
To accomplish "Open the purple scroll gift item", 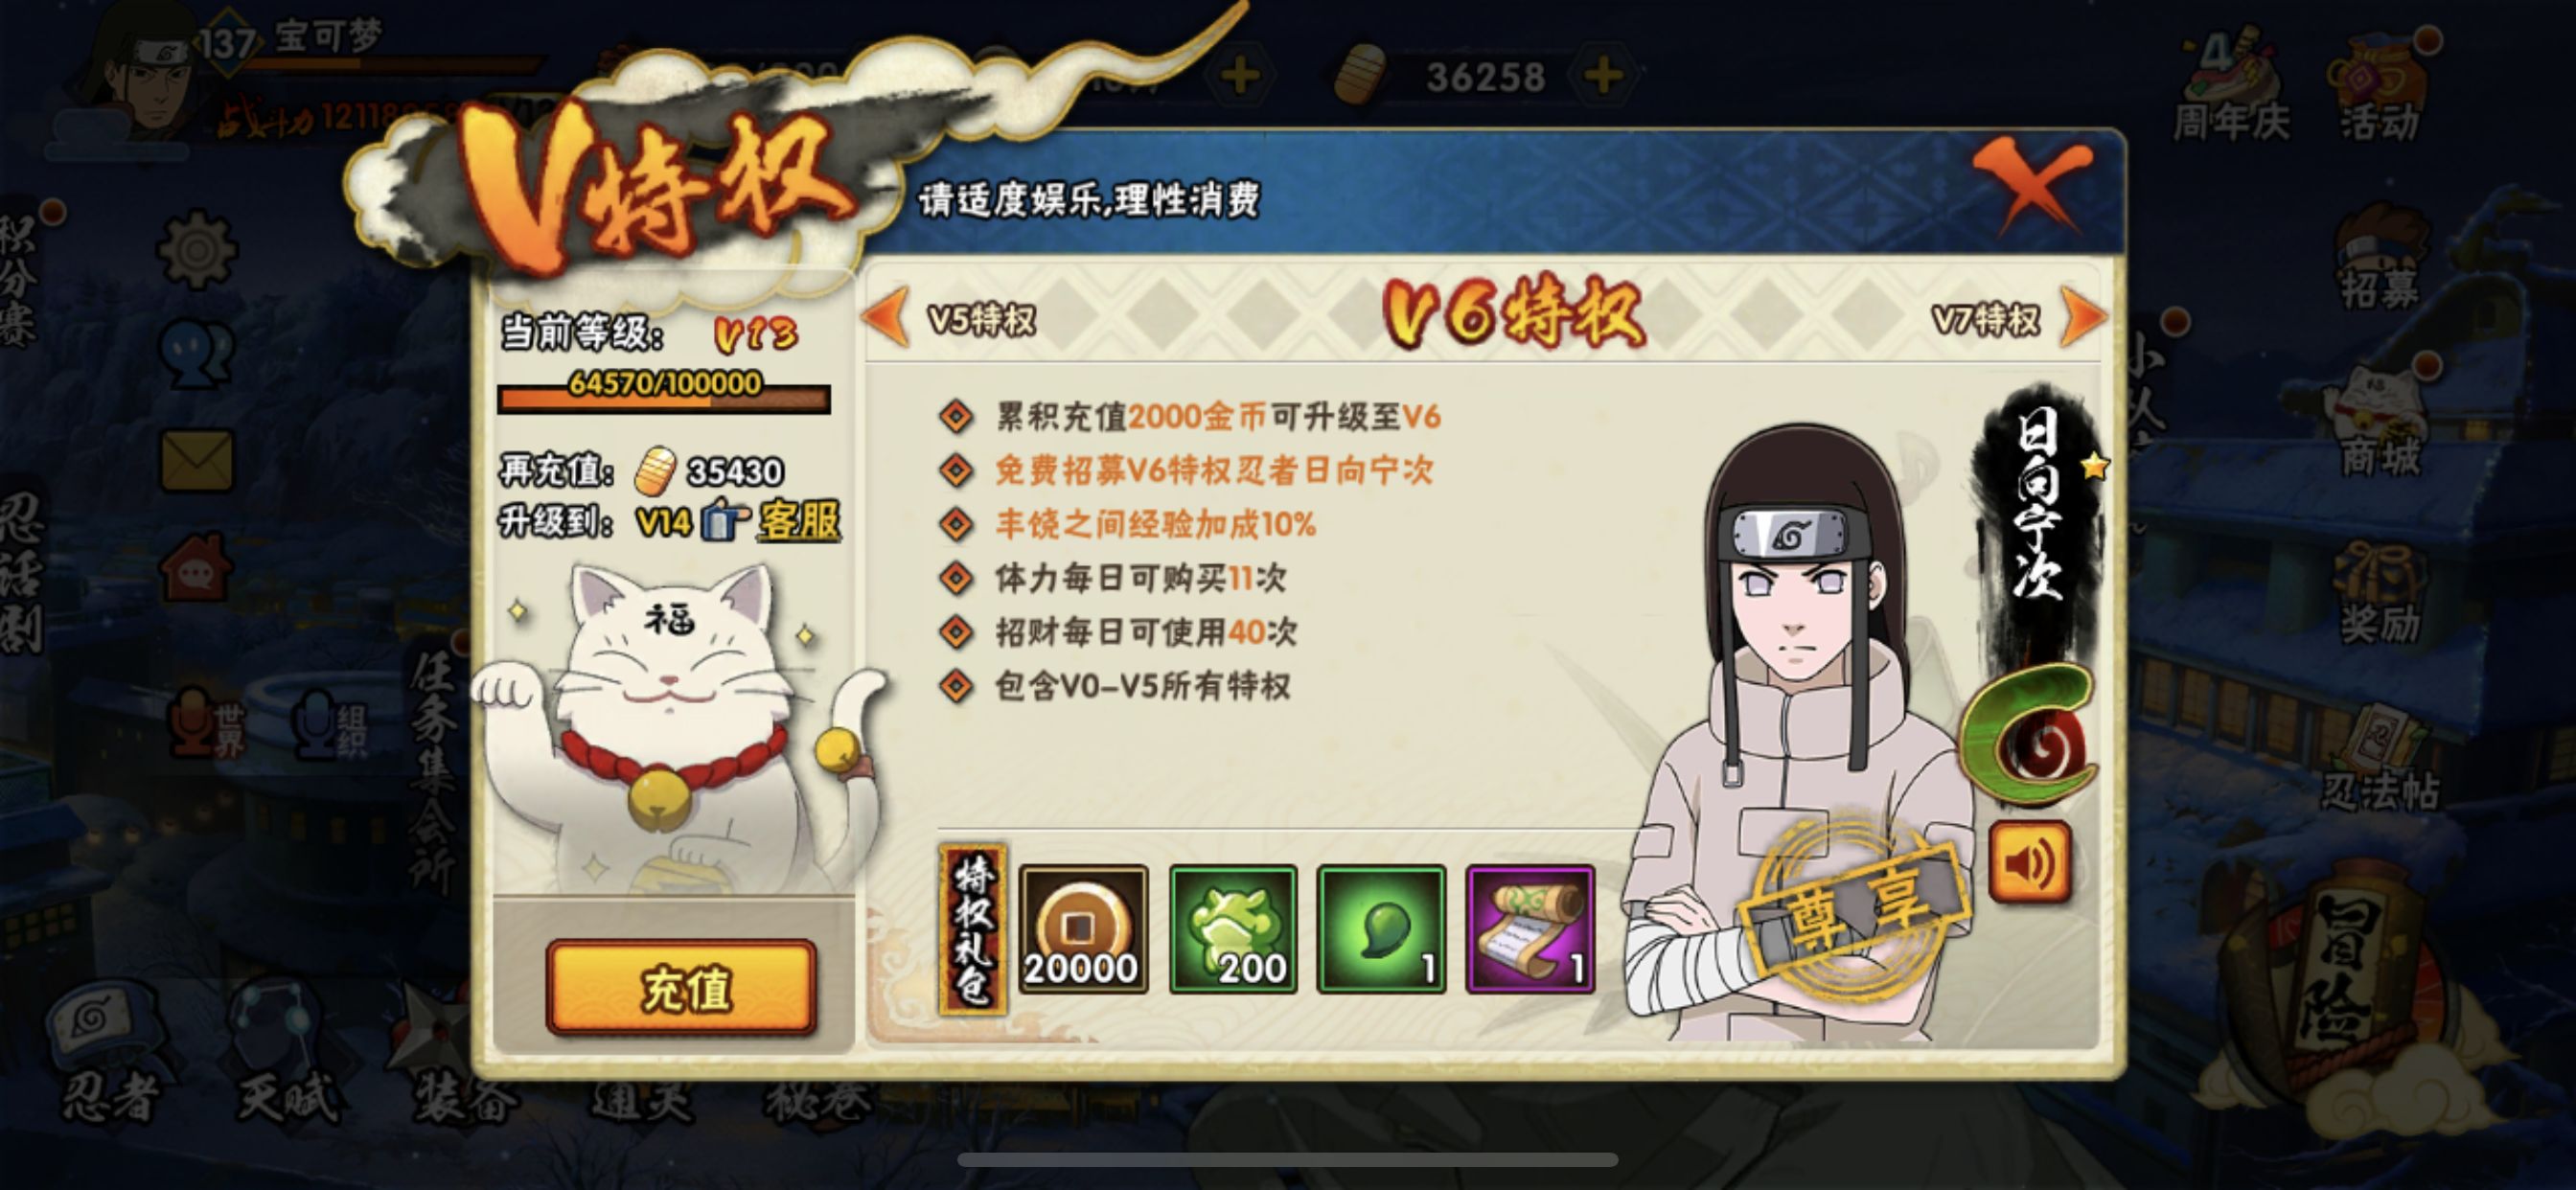I will pos(1530,929).
